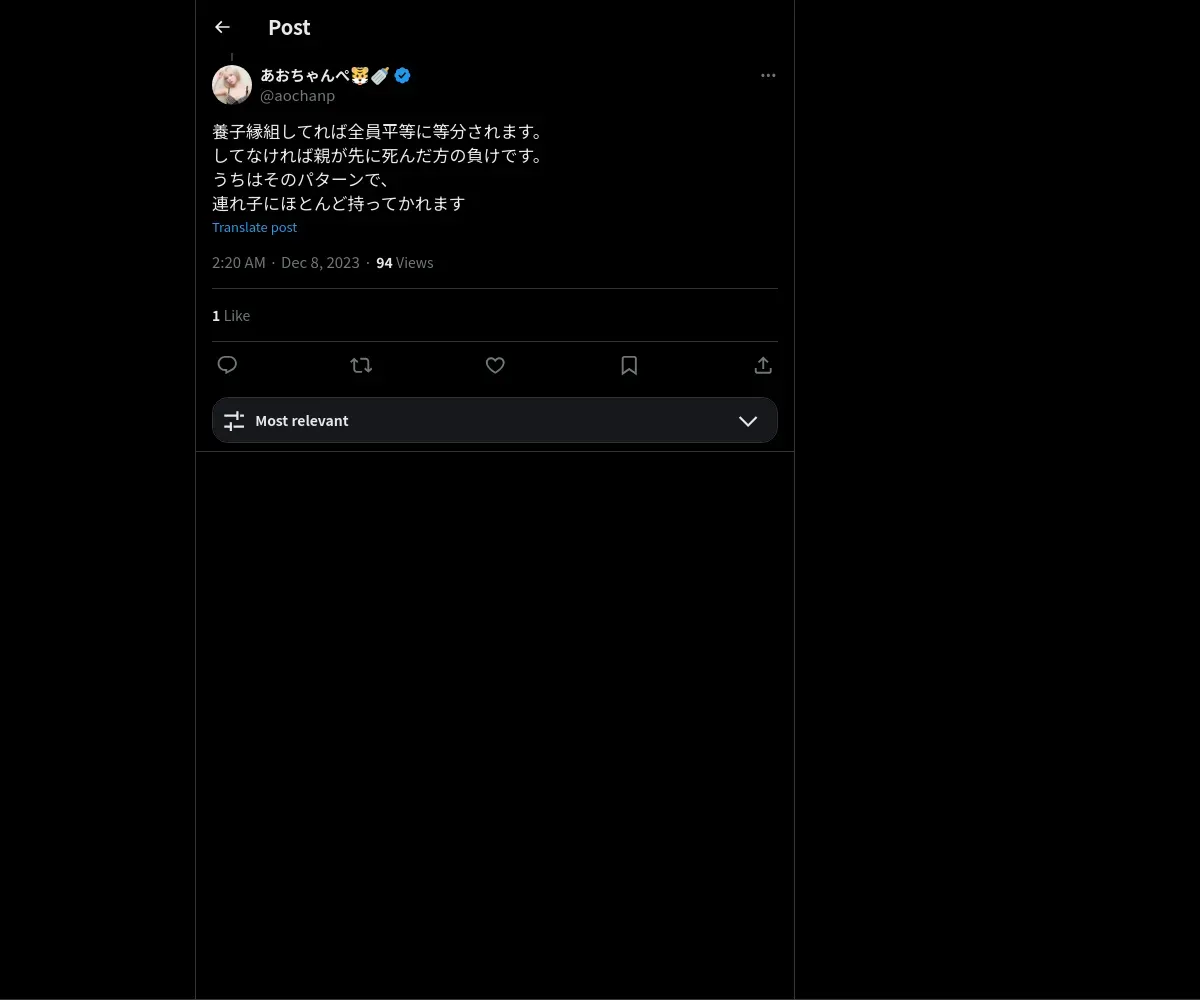
Task: Open the author's profile picture
Action: click(x=232, y=85)
